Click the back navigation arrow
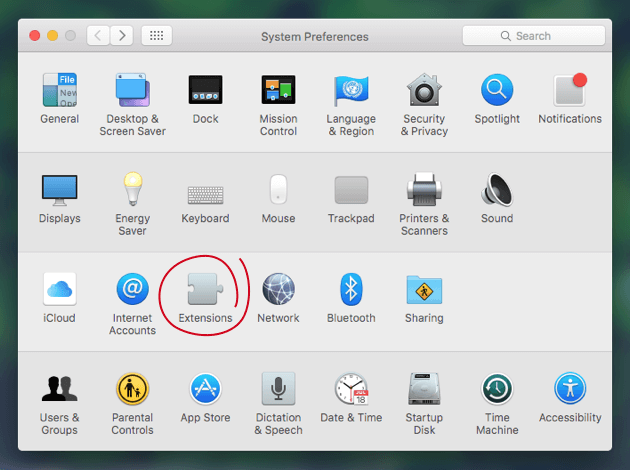Image resolution: width=630 pixels, height=470 pixels. pos(98,36)
